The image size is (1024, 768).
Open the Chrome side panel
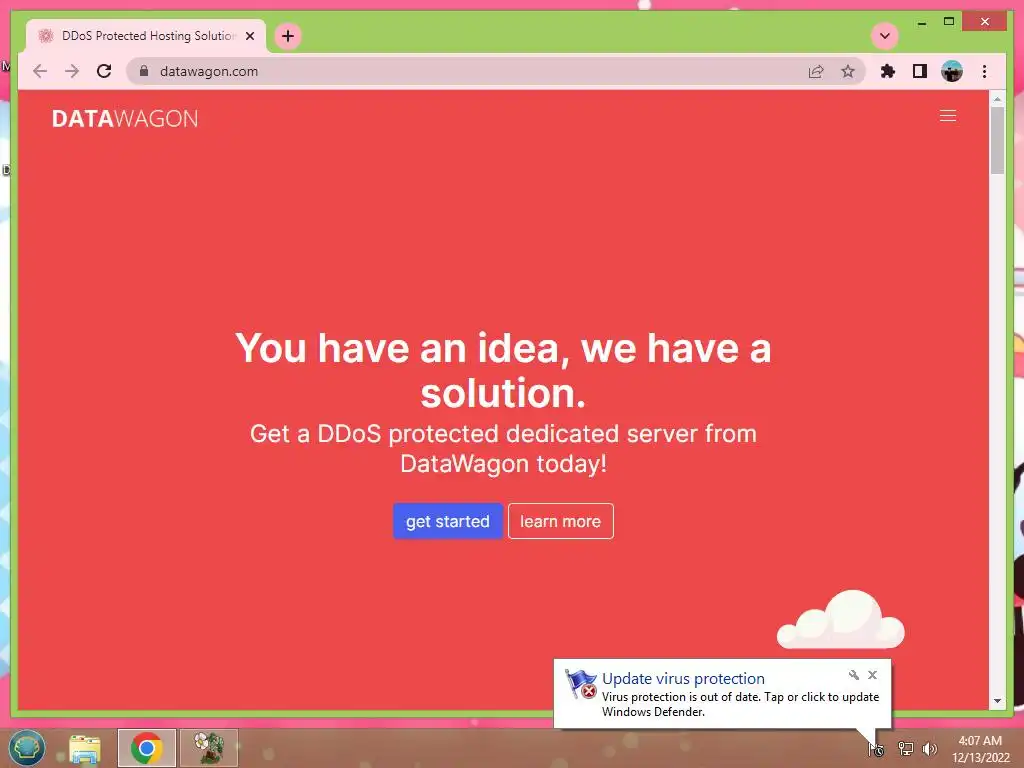point(920,71)
